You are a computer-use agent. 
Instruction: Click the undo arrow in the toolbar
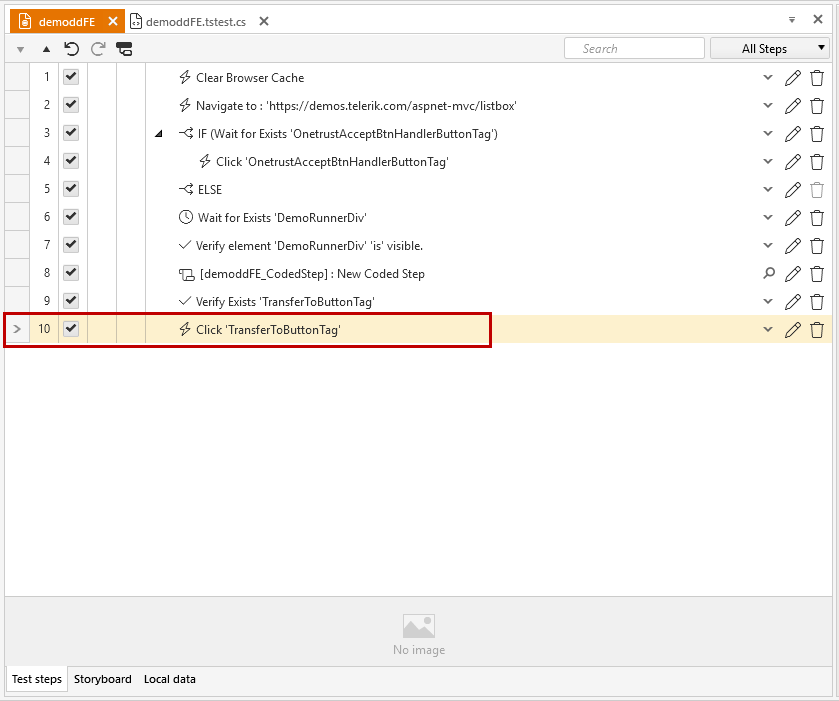(71, 48)
